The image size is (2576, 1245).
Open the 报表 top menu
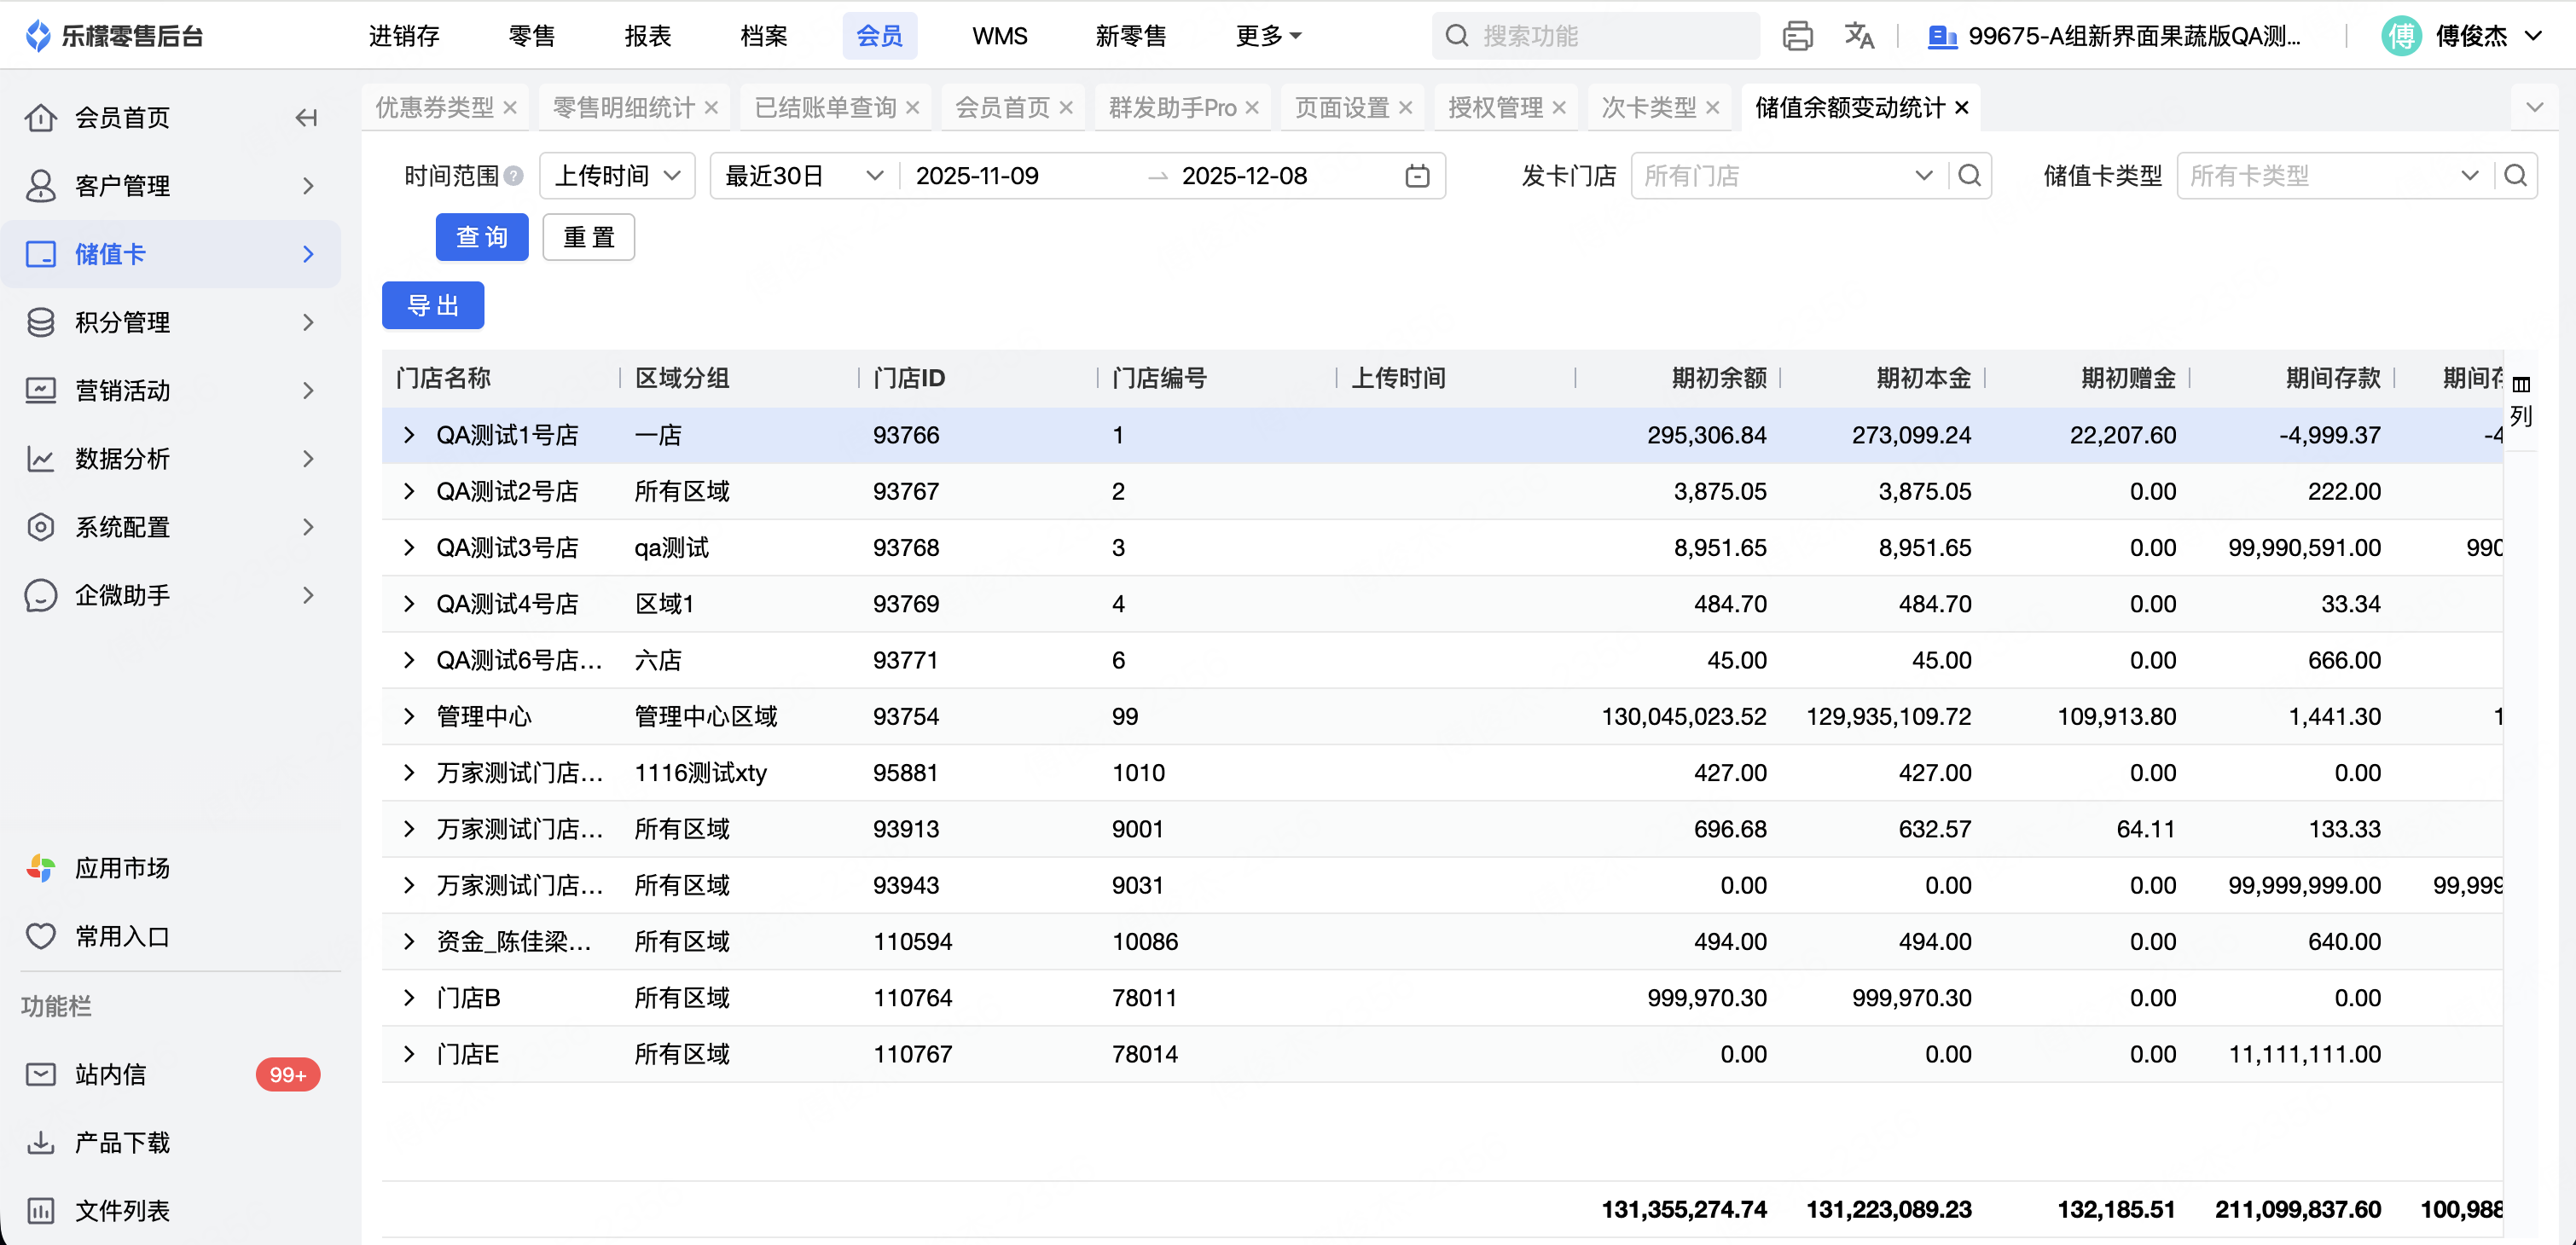[x=647, y=36]
